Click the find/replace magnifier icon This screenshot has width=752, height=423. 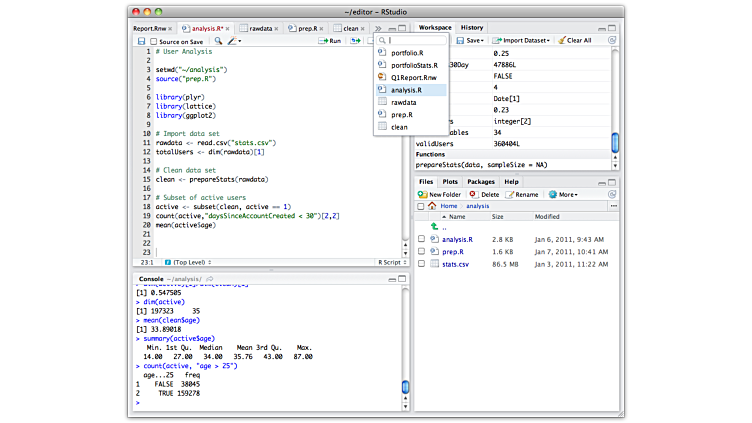[216, 41]
